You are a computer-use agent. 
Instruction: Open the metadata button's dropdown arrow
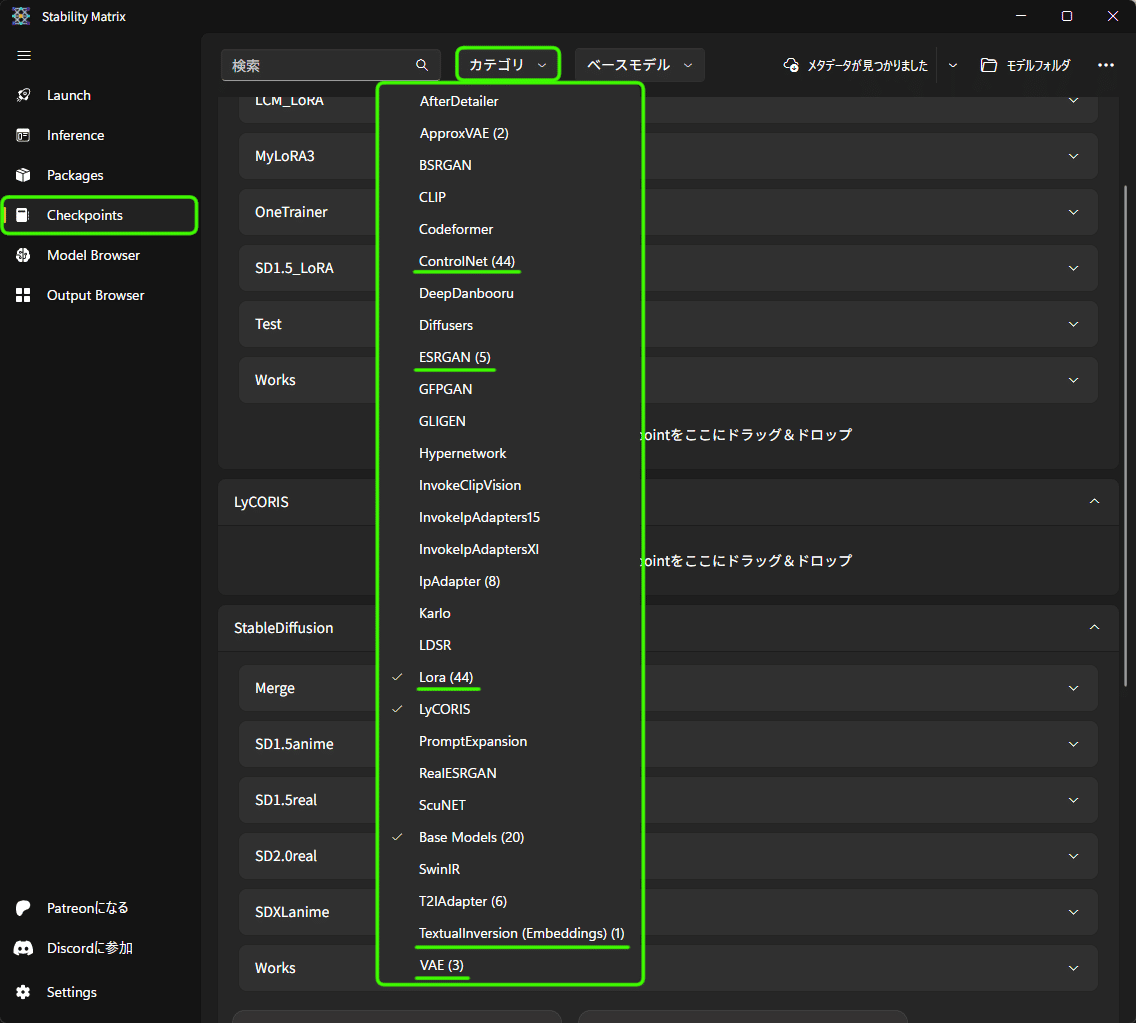pyautogui.click(x=953, y=65)
